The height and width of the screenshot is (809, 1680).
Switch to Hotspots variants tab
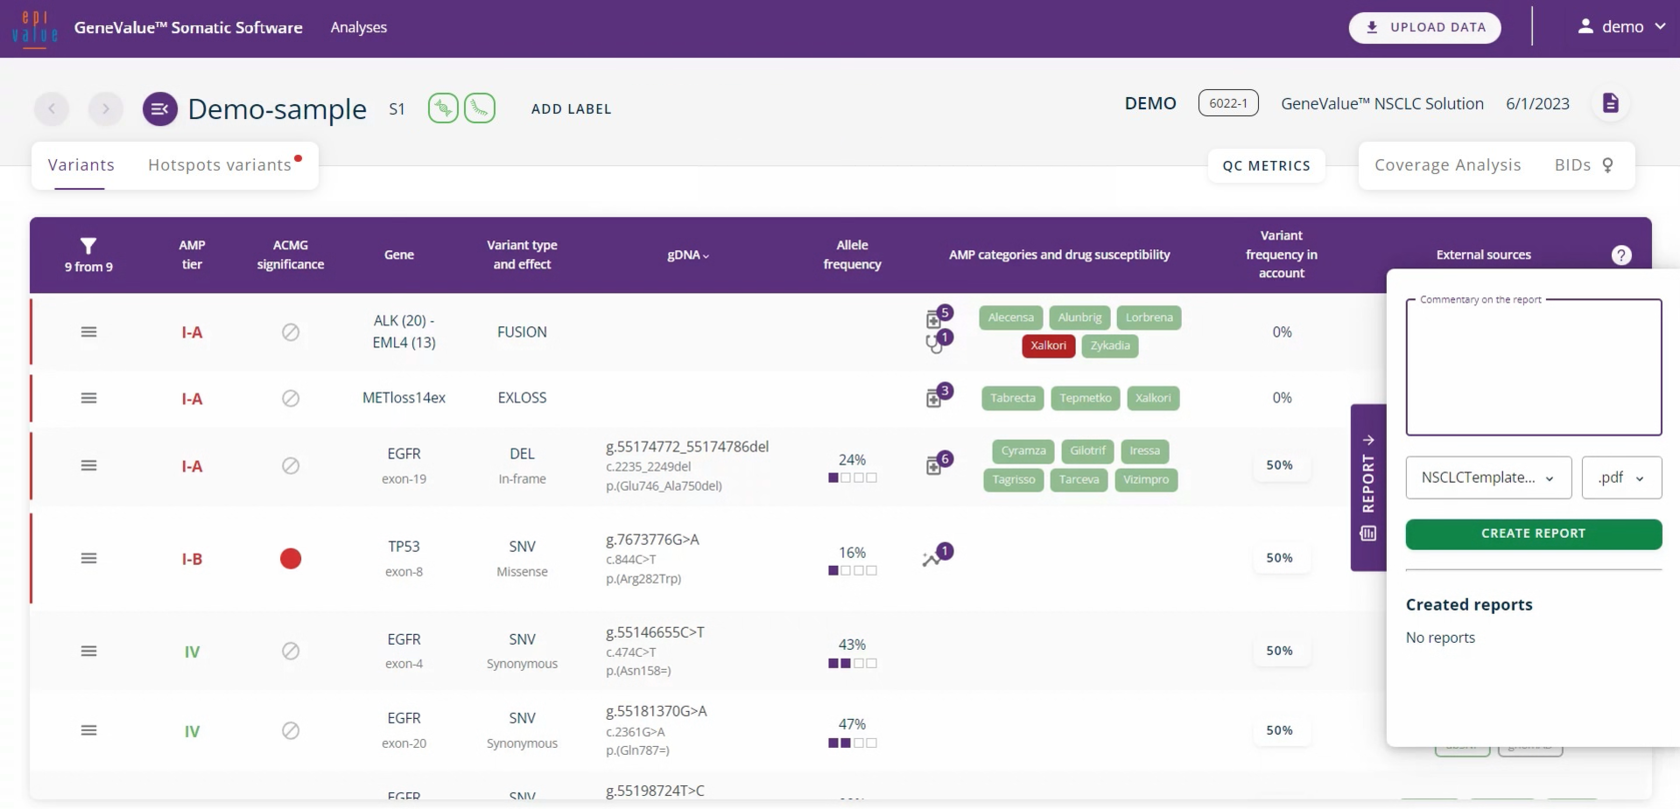pos(220,165)
